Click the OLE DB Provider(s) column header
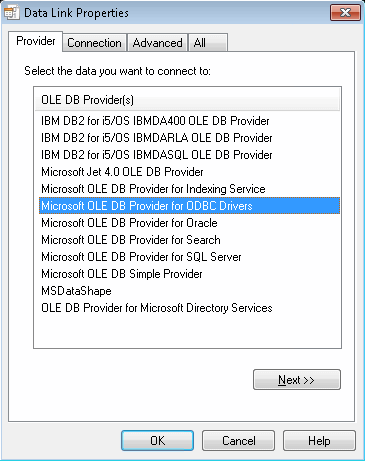Viewport: 365px width, 461px height. pos(187,100)
